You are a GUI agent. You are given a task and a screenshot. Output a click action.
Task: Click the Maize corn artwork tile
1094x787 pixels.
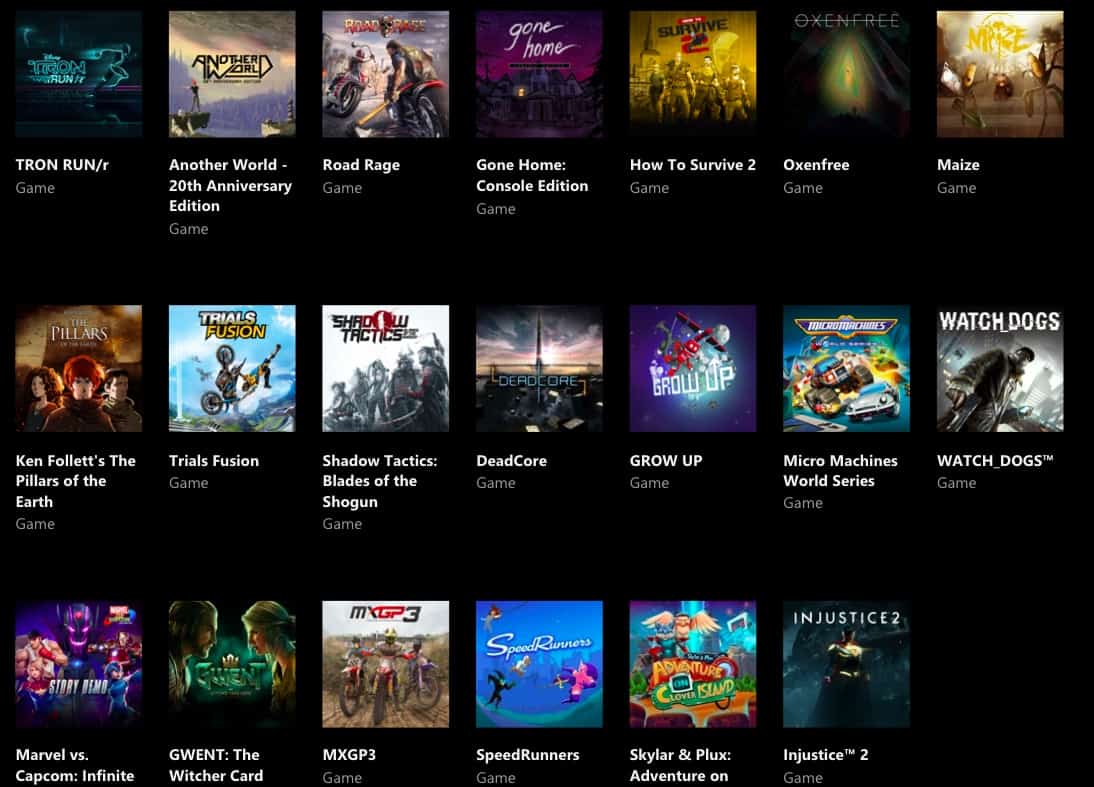click(1000, 74)
